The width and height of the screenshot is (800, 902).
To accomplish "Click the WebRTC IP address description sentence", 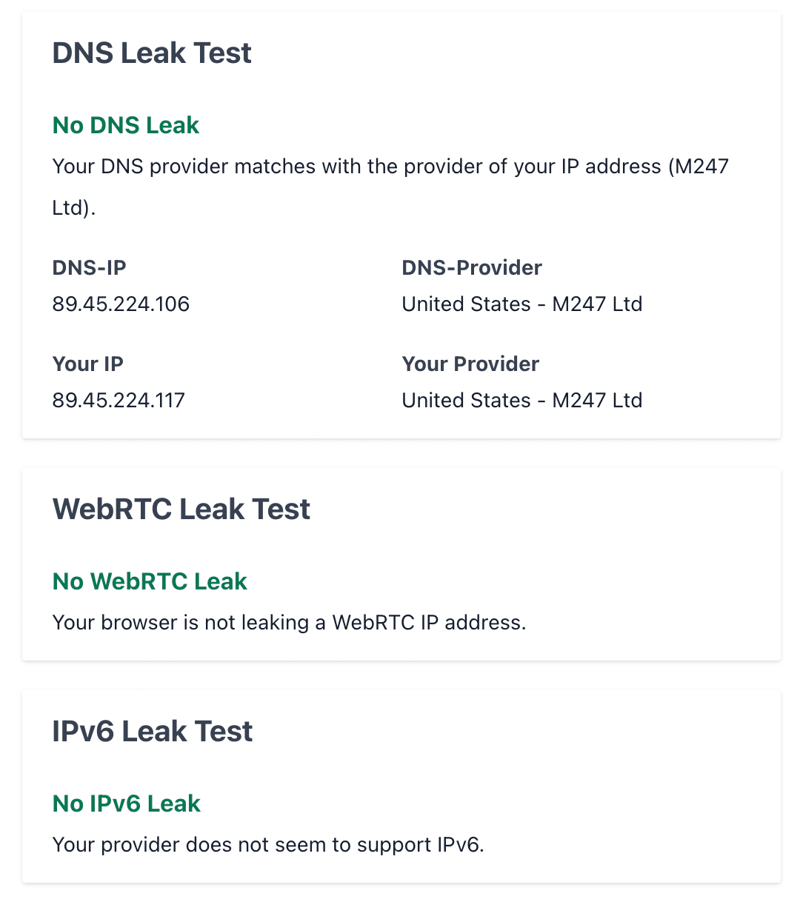I will [289, 622].
